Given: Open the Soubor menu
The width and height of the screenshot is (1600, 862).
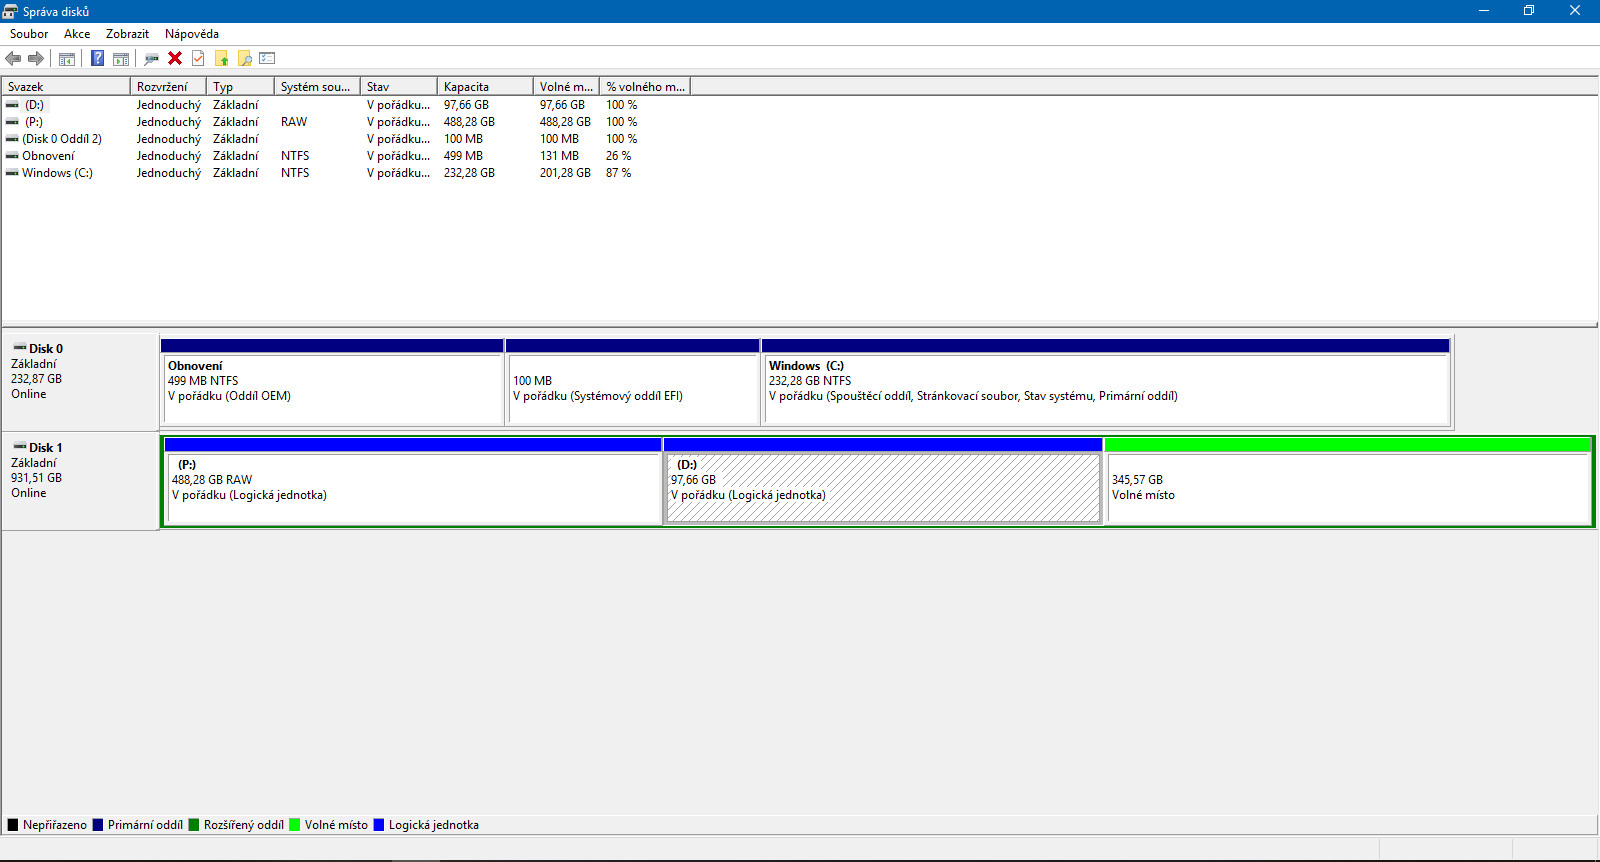Looking at the screenshot, I should [29, 34].
